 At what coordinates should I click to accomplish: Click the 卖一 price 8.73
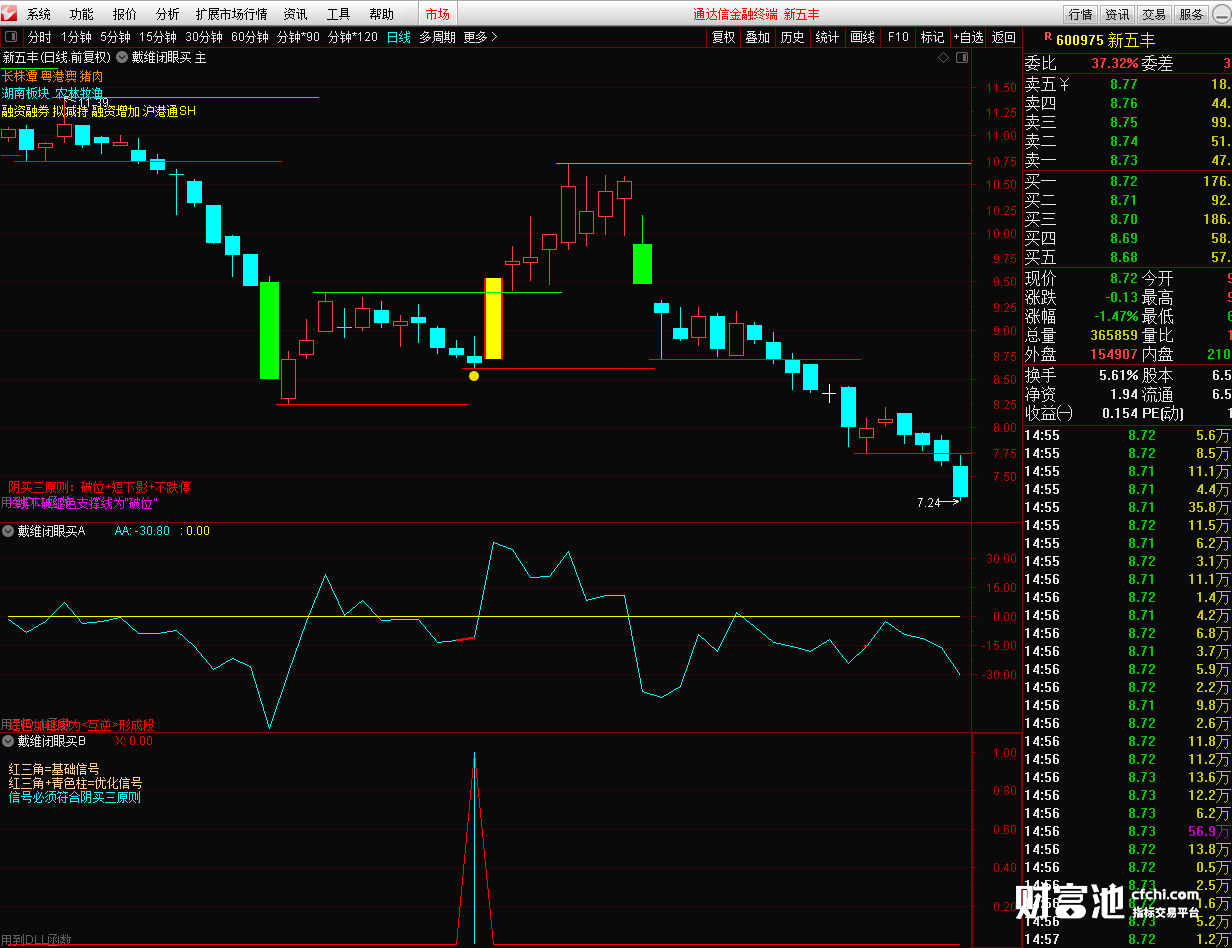click(x=1124, y=160)
